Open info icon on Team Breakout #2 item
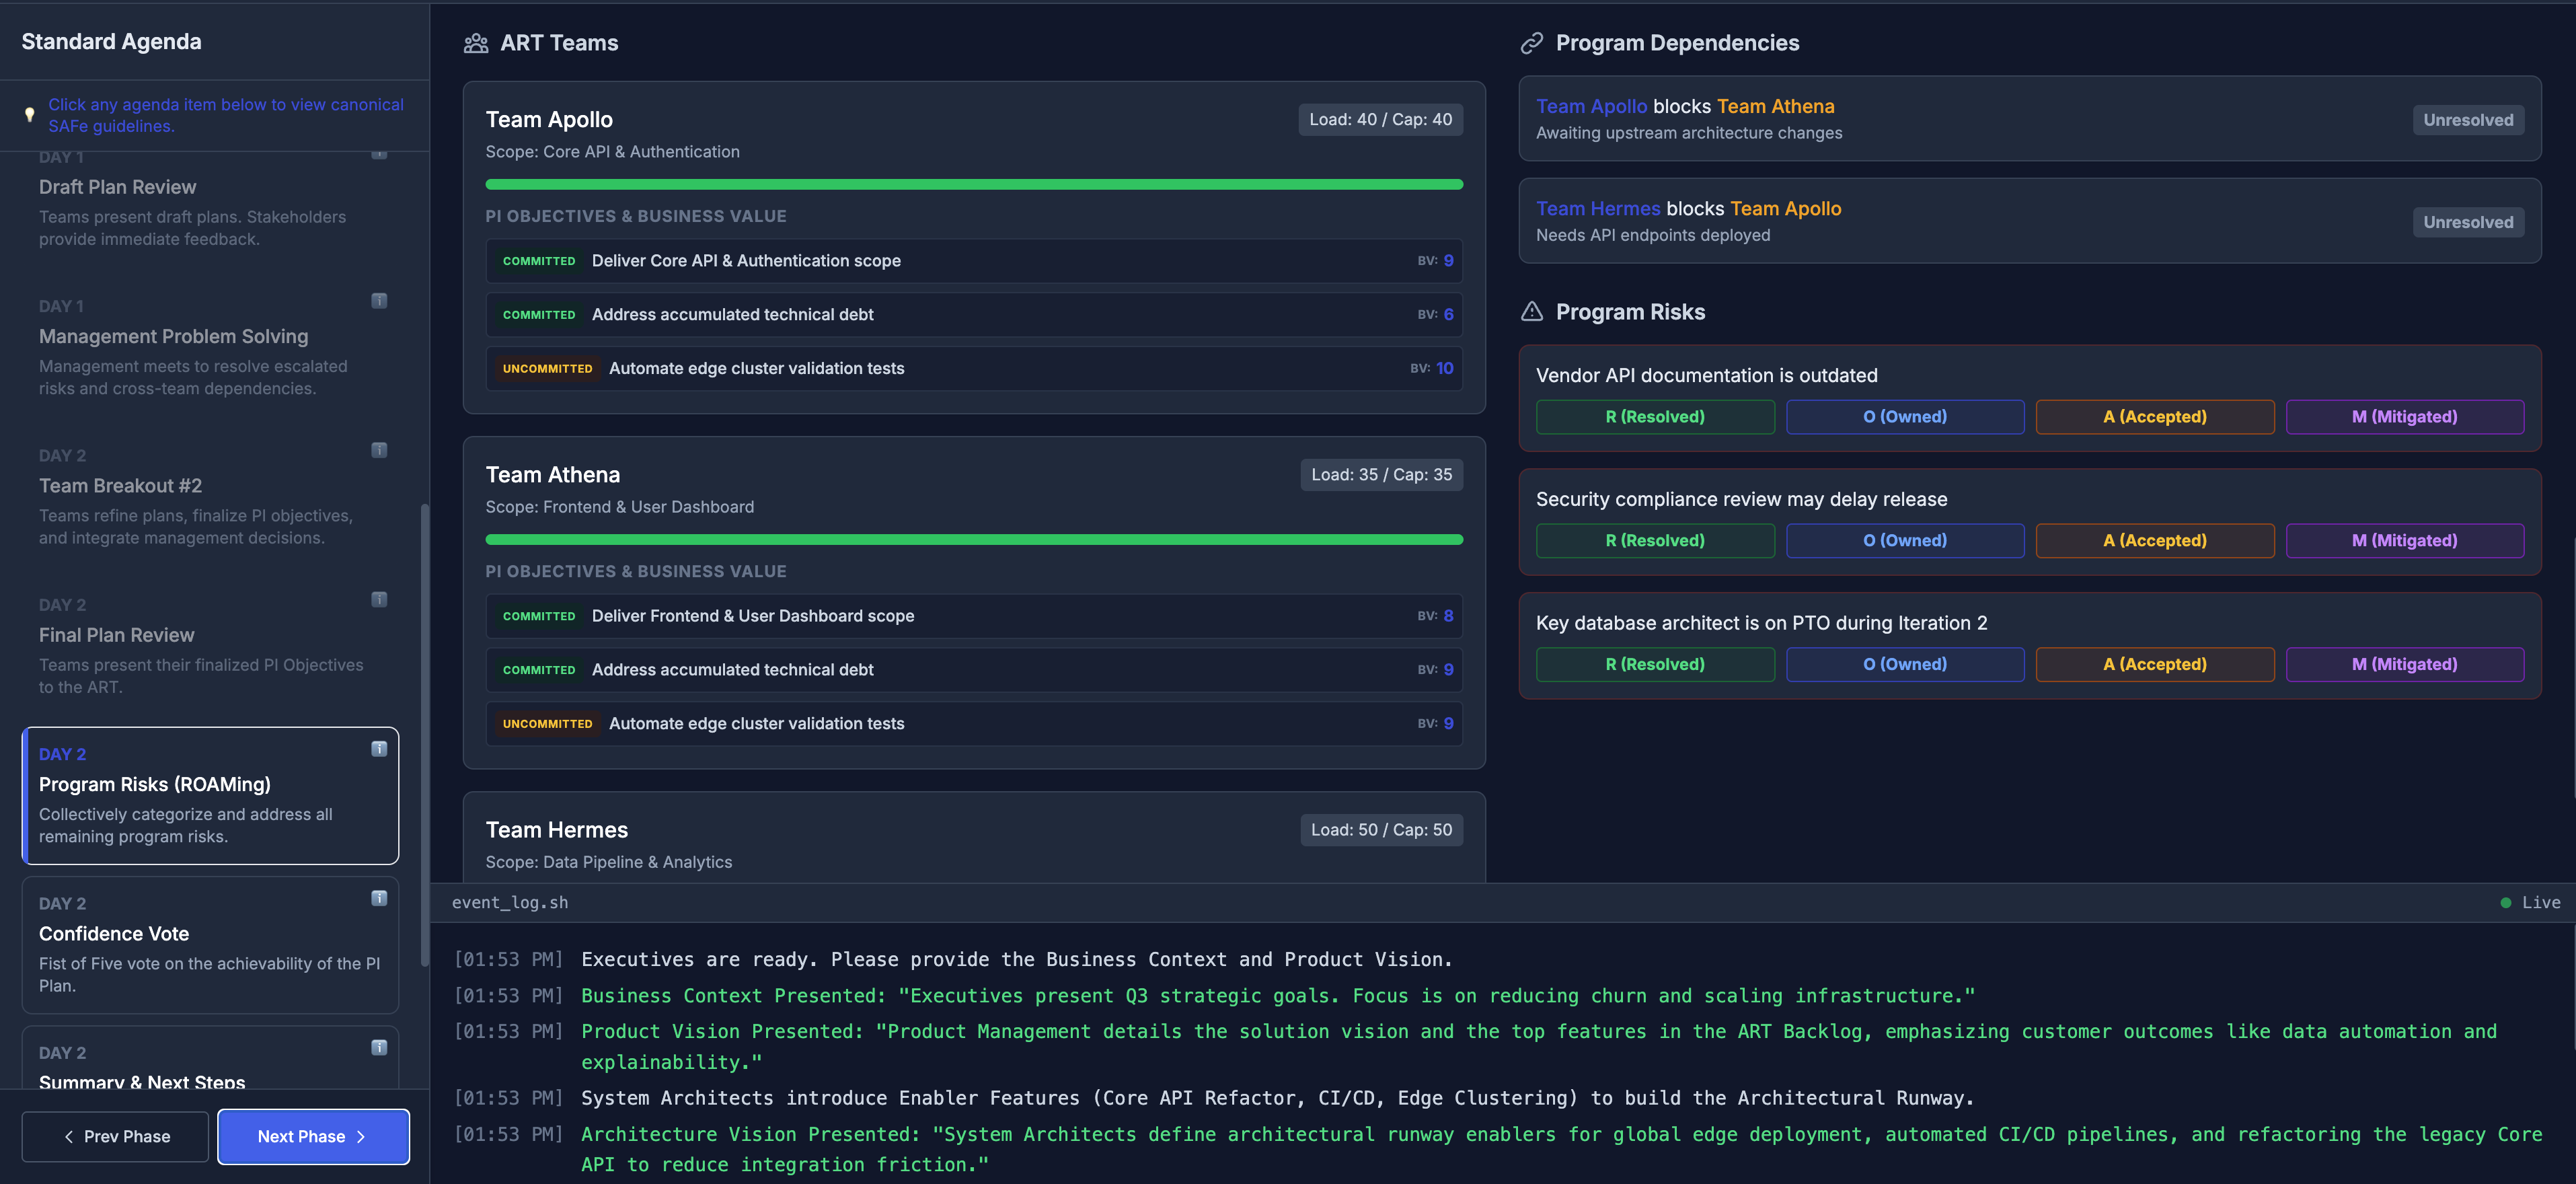 (x=379, y=450)
